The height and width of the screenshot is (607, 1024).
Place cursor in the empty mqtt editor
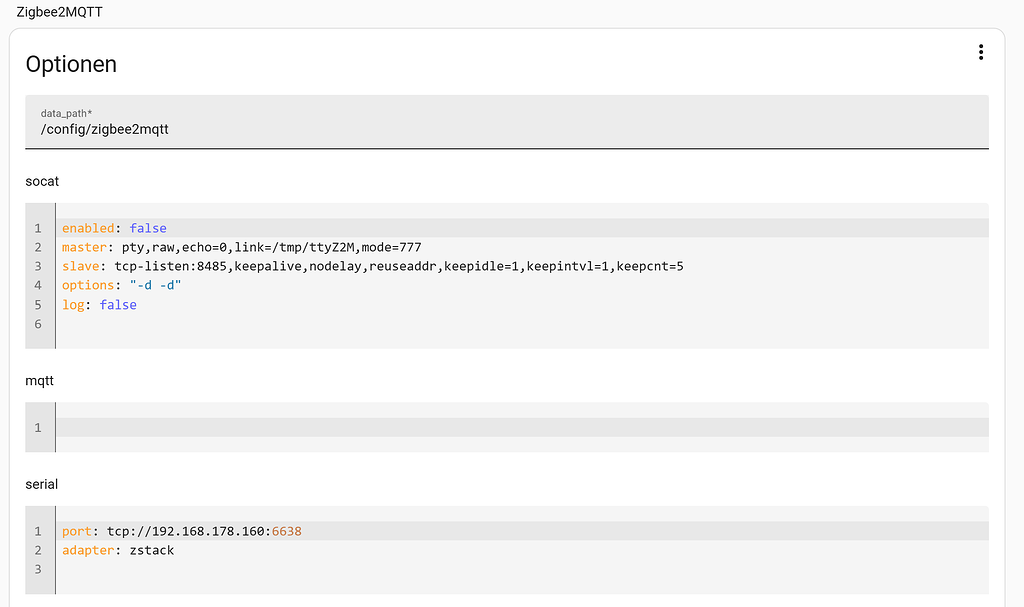click(x=300, y=427)
